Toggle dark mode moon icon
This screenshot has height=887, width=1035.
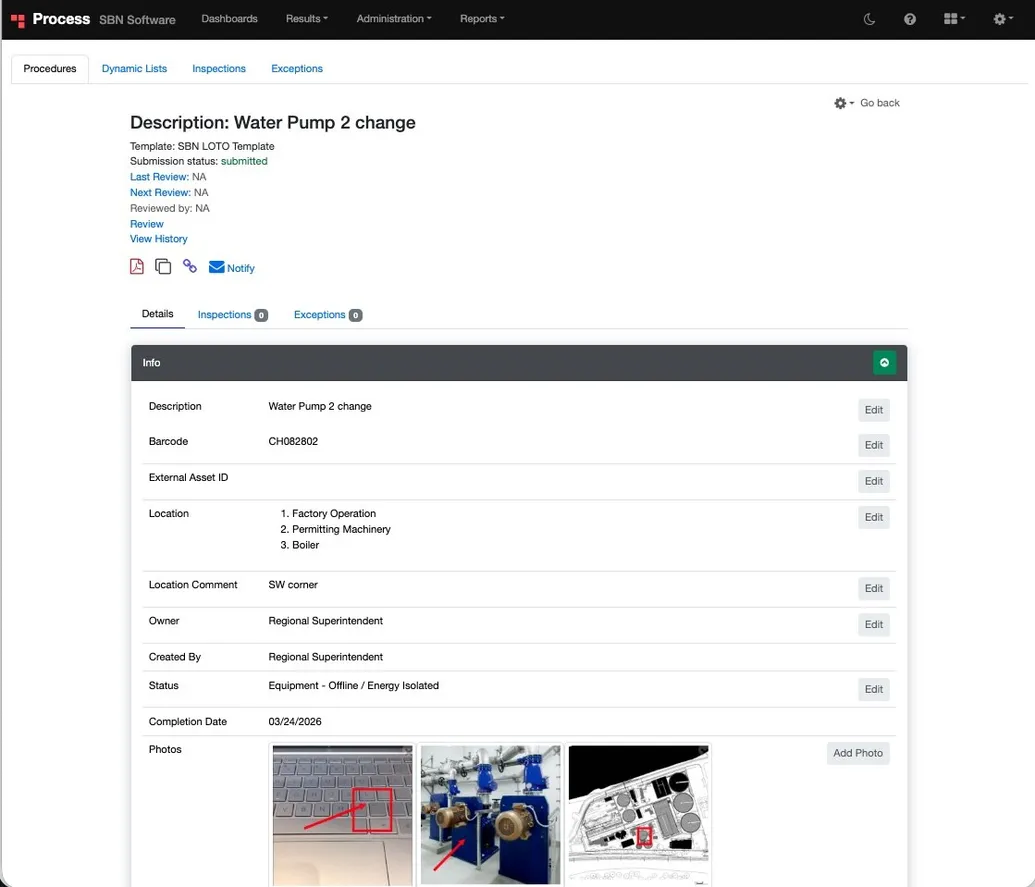869,19
